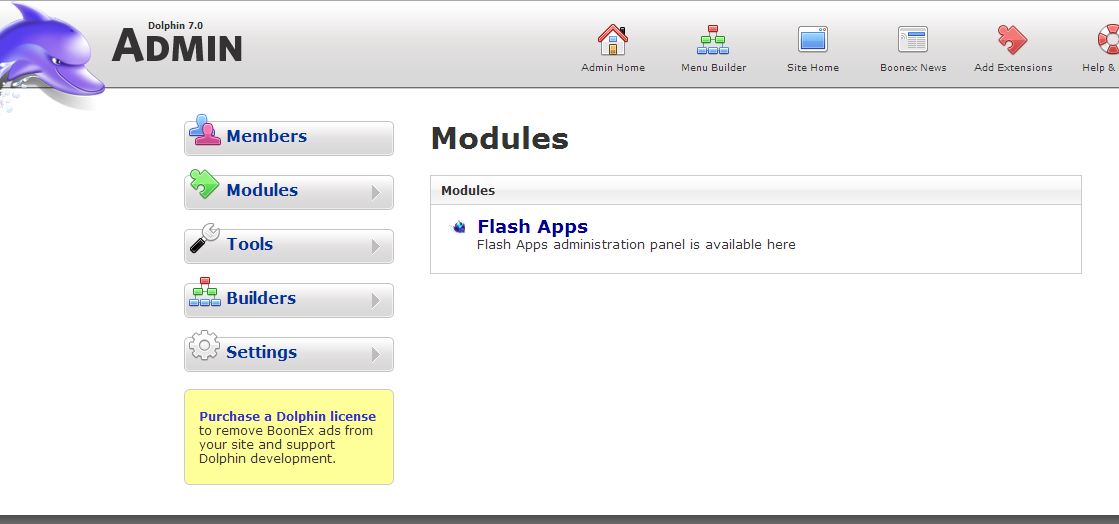Click the wrench icon beside Tools
Screen dimensions: 1119x524
coord(204,238)
